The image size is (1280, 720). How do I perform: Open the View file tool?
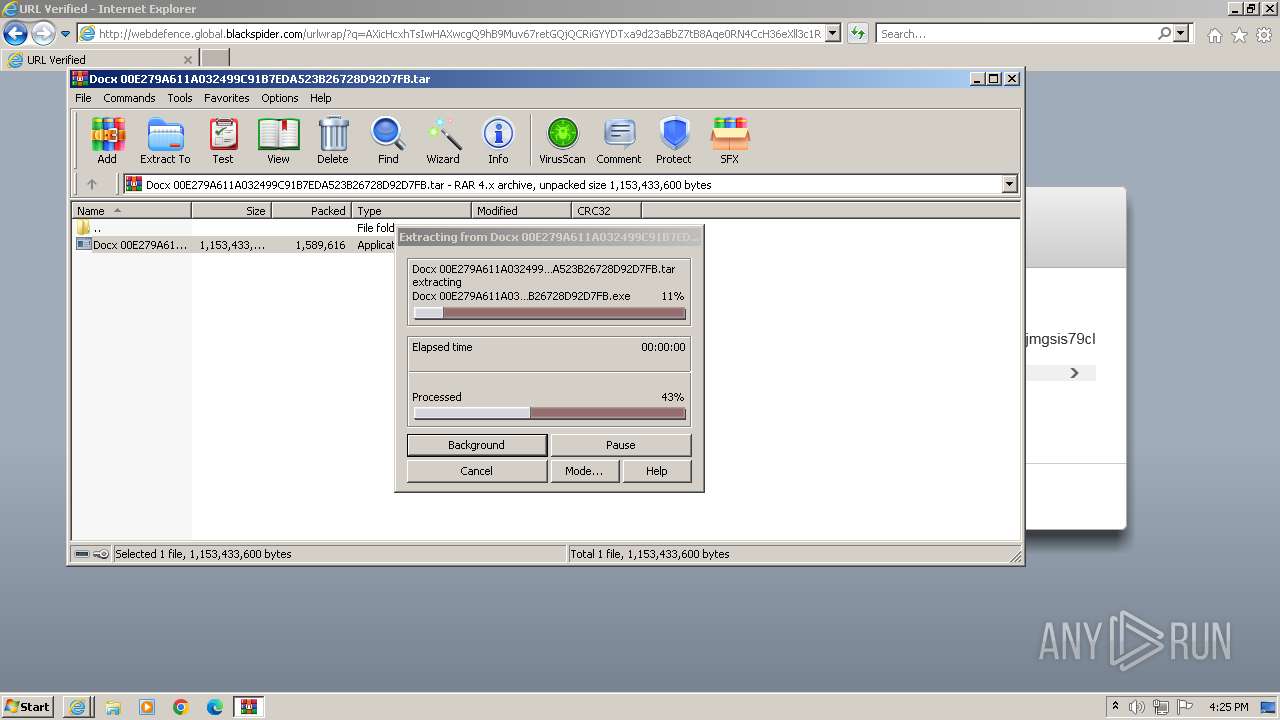[278, 140]
